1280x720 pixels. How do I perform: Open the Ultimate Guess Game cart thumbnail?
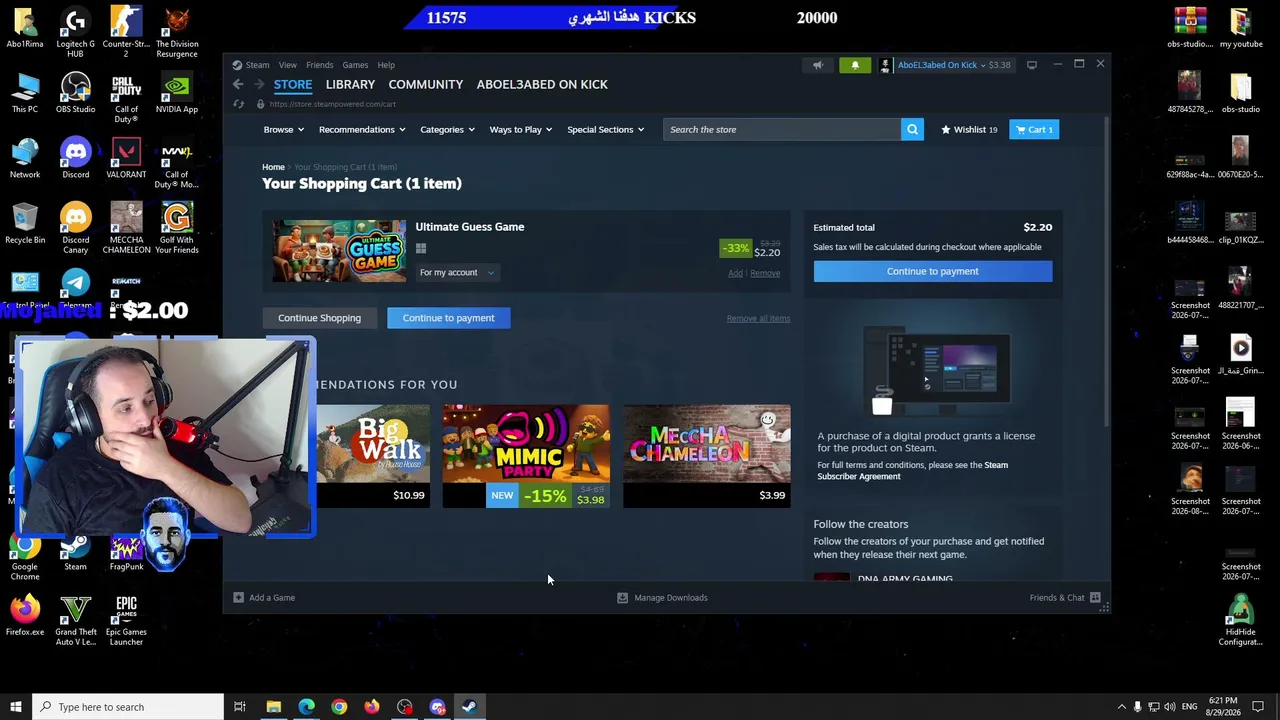[339, 251]
